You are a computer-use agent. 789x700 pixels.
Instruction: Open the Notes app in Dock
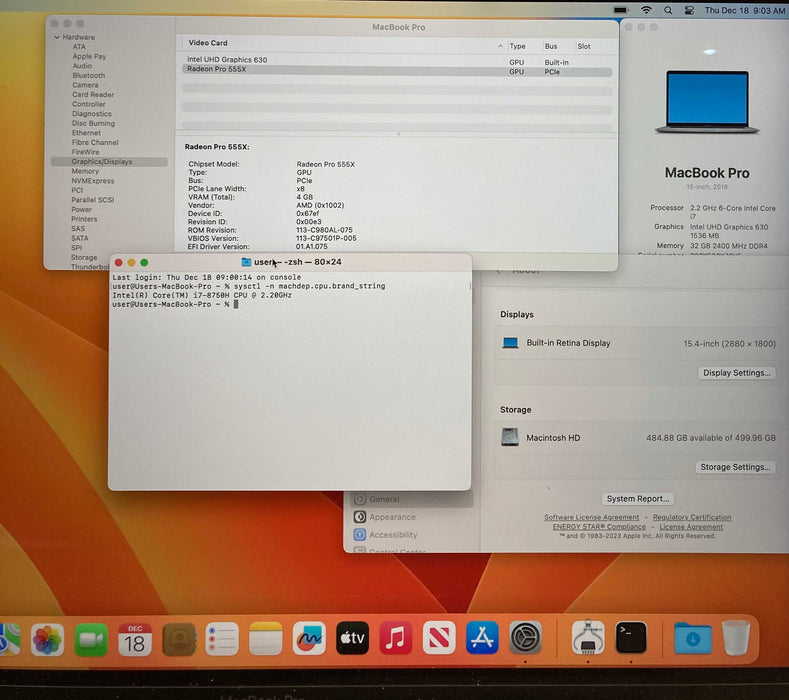[x=266, y=639]
